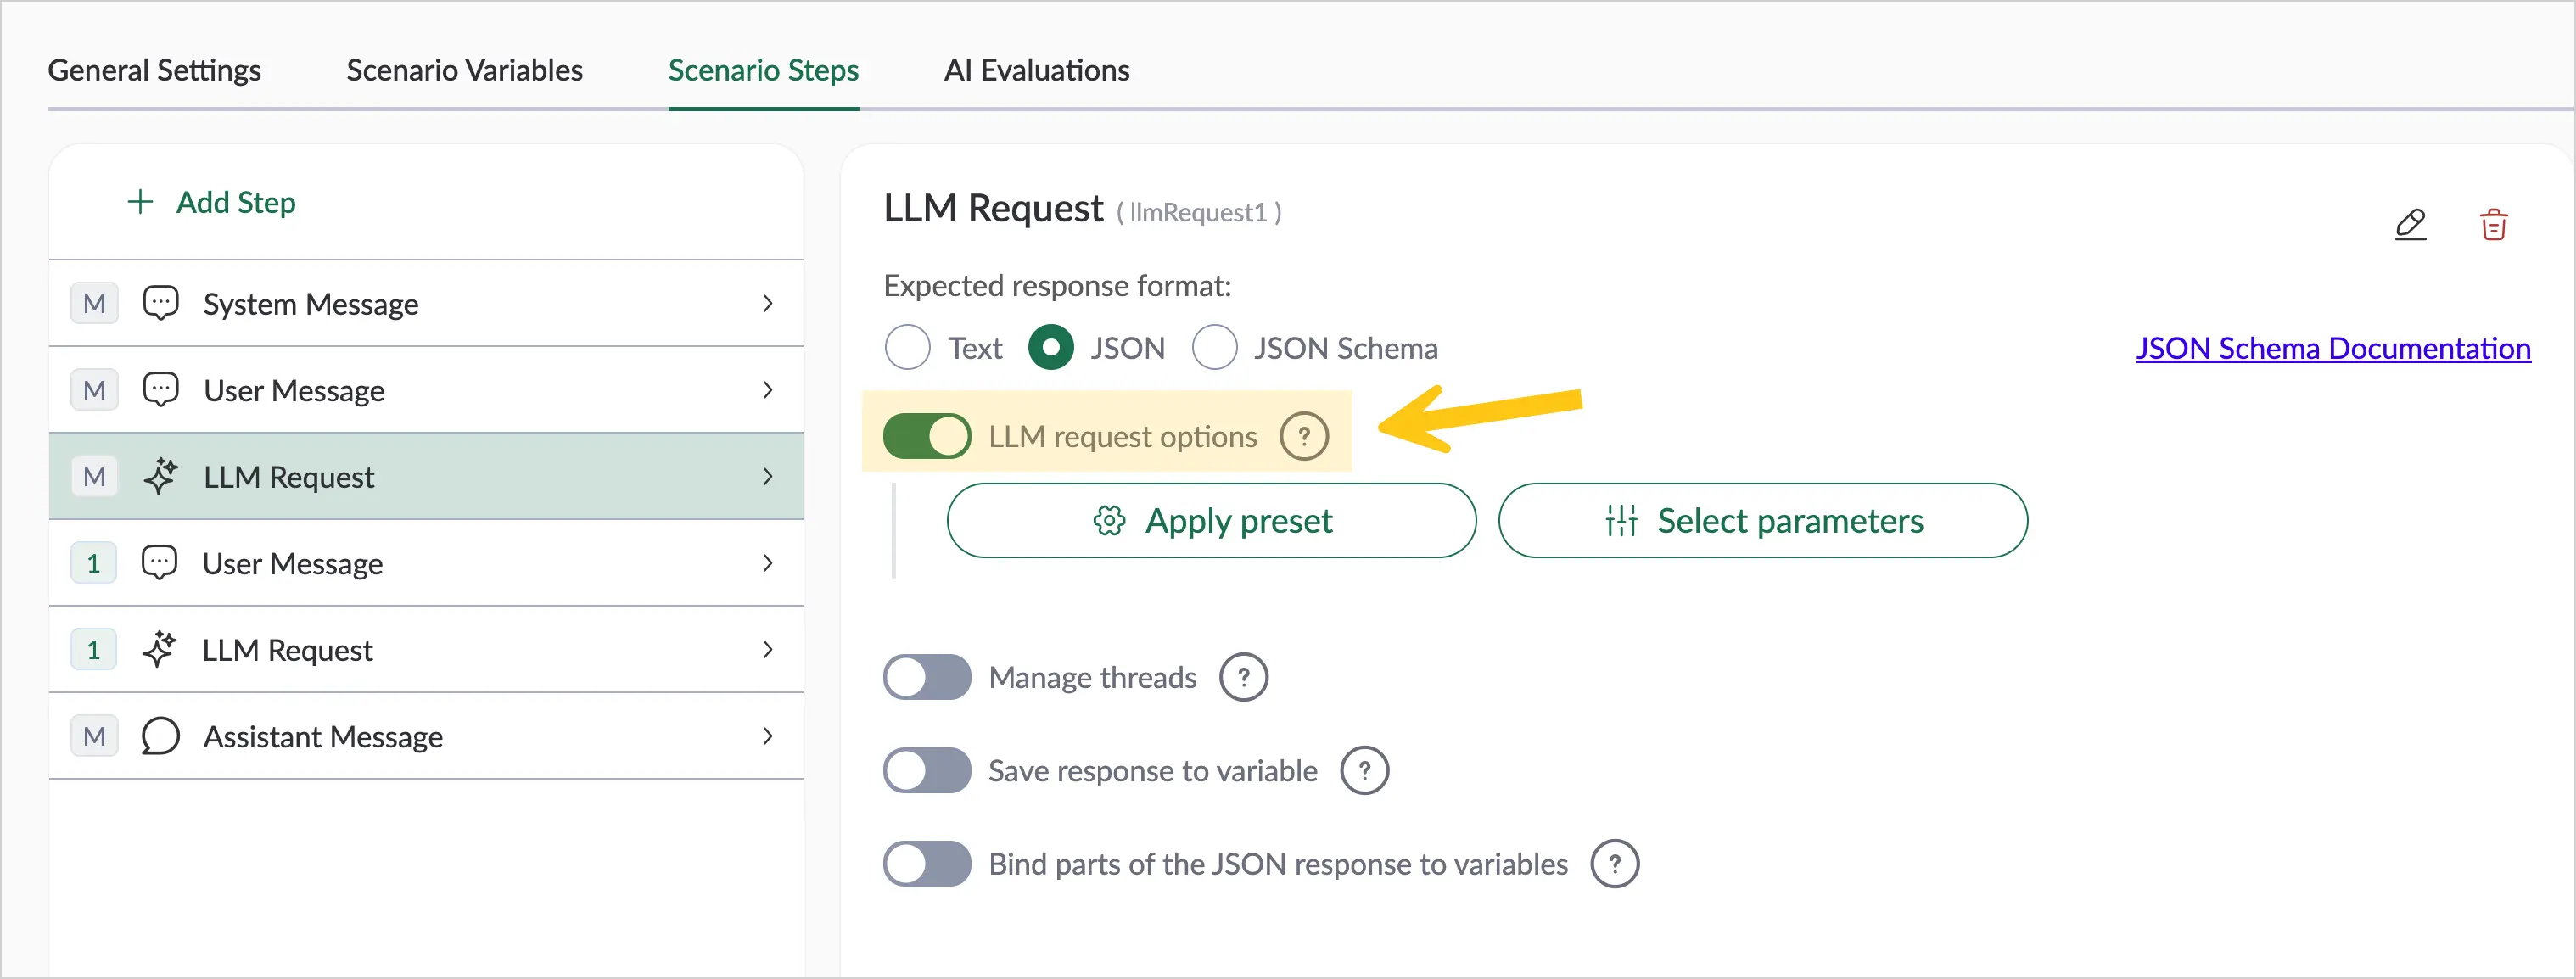Expand the Assistant Message step chevron
Screen dimensions: 2576x979
point(767,736)
